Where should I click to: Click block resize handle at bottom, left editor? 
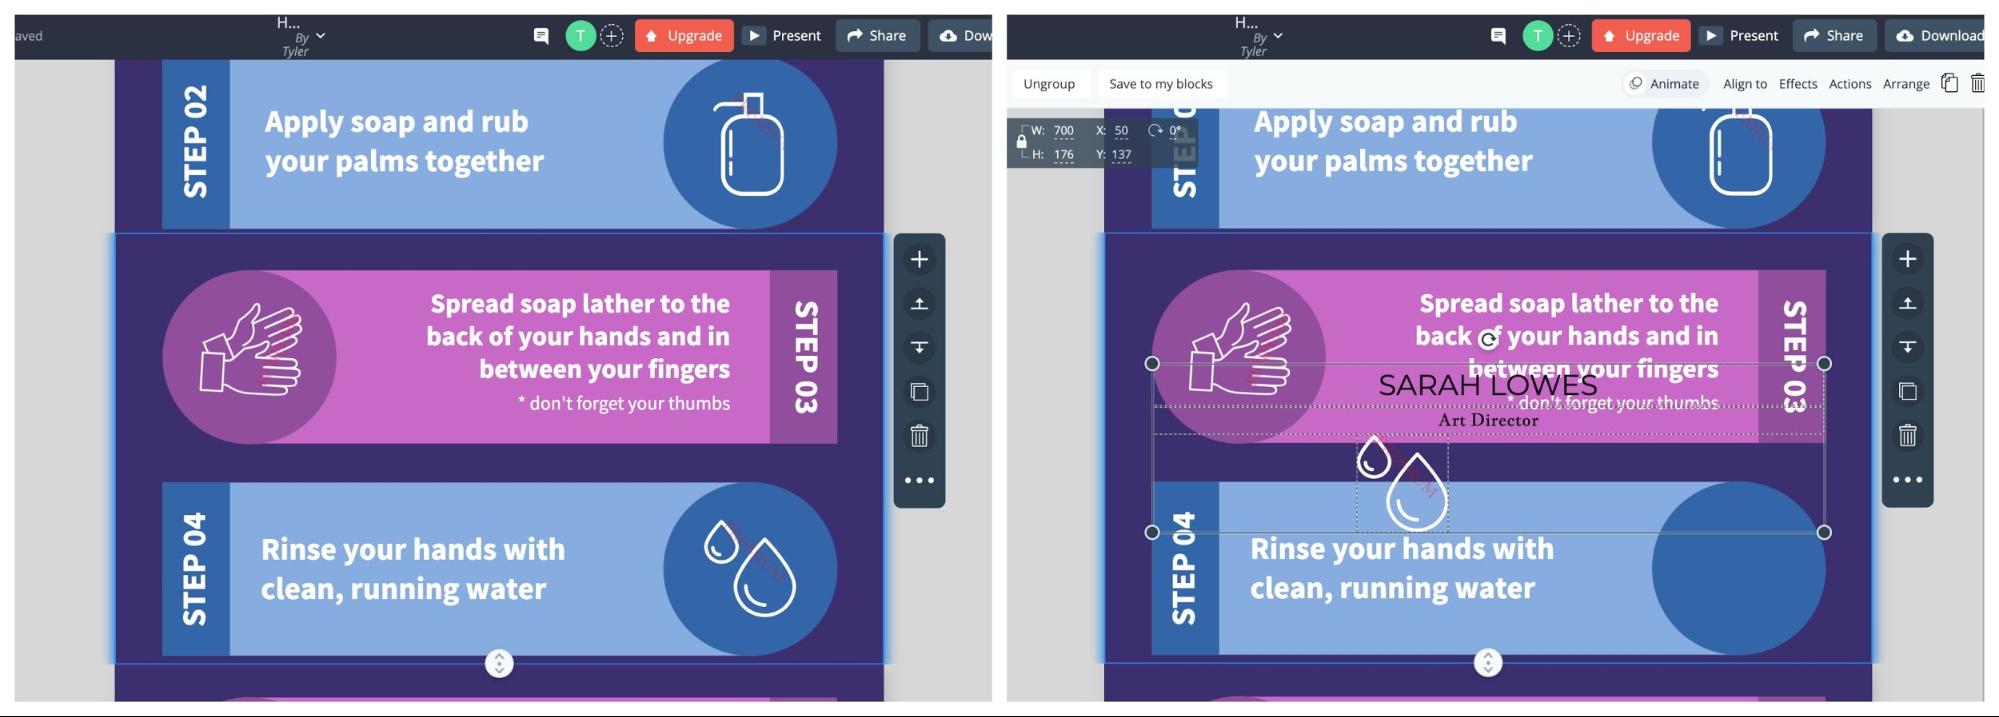coord(499,663)
